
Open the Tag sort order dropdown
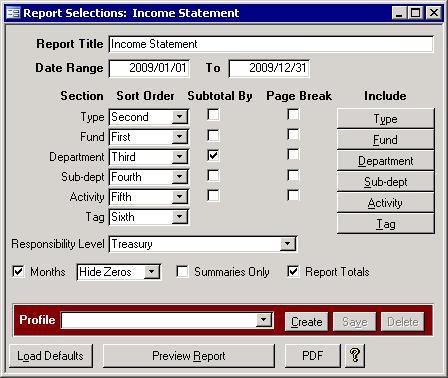pyautogui.click(x=180, y=217)
